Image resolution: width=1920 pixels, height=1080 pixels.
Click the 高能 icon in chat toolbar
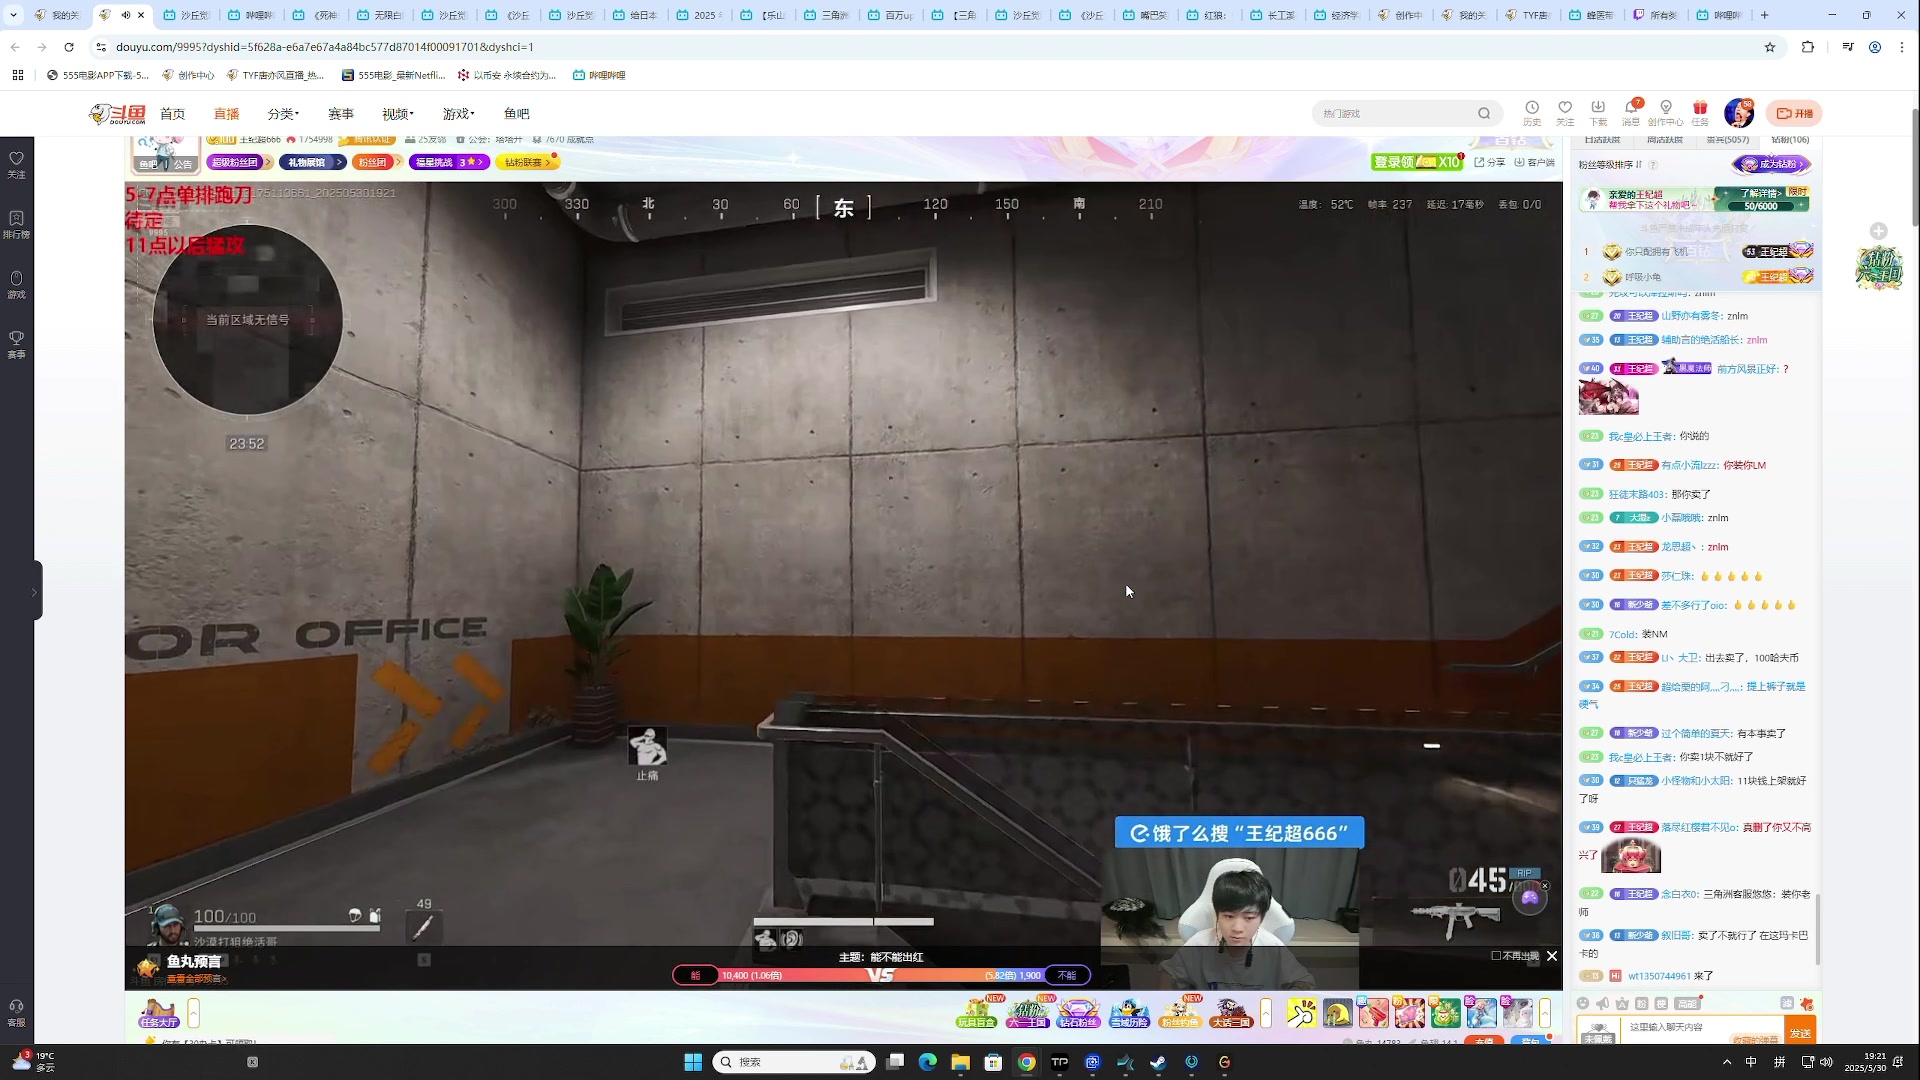[x=1687, y=1003]
